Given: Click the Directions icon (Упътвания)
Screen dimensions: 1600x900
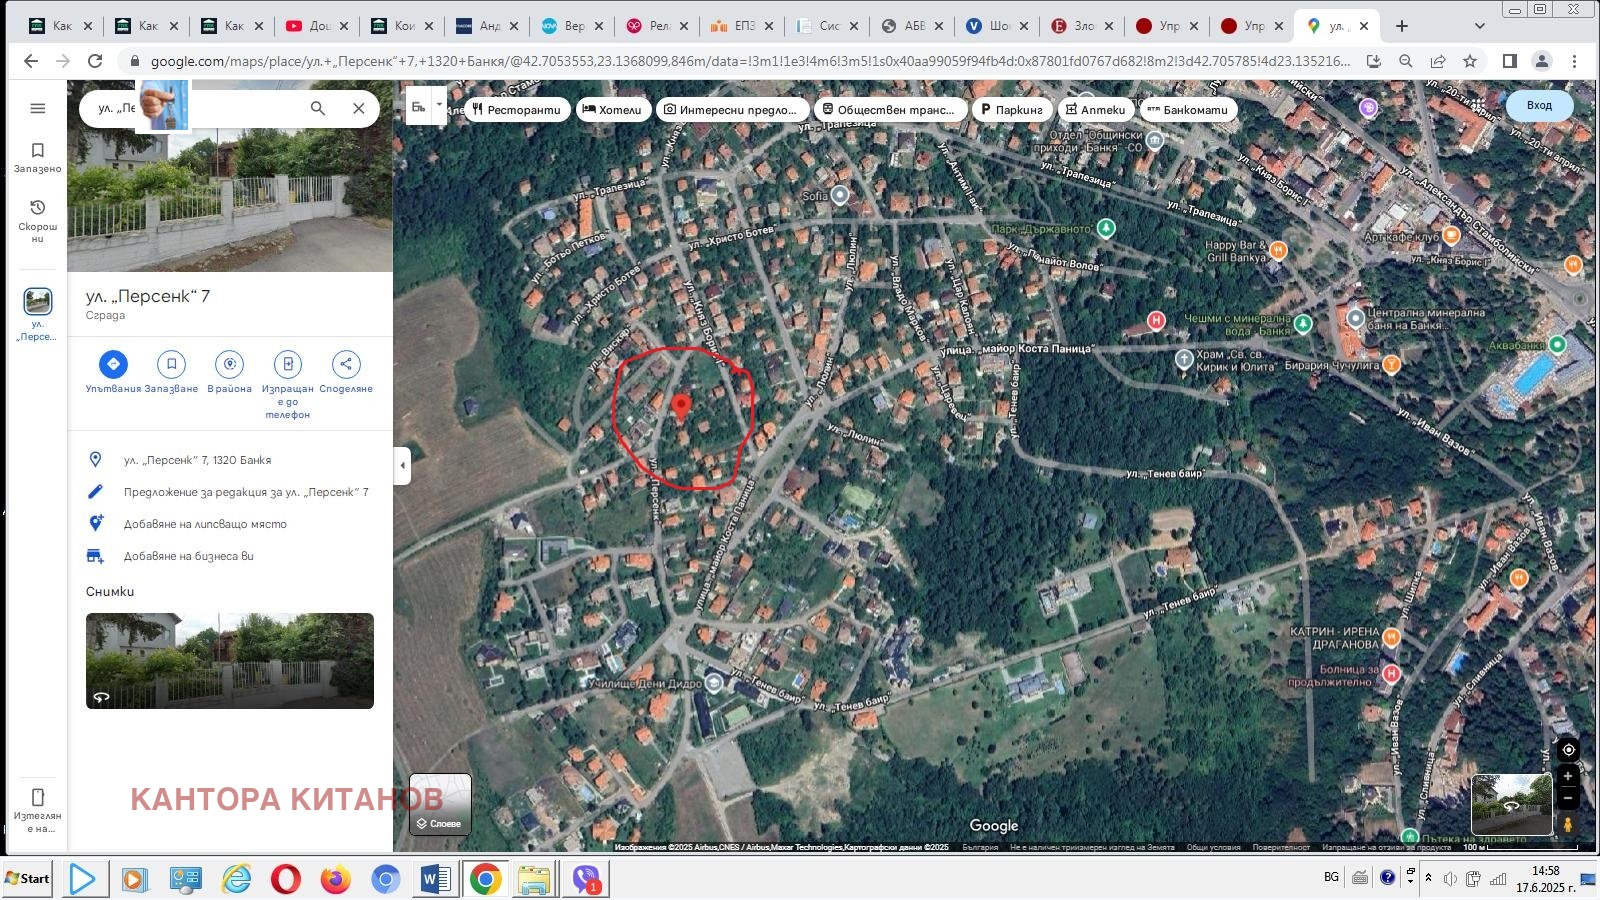Looking at the screenshot, I should tap(113, 364).
